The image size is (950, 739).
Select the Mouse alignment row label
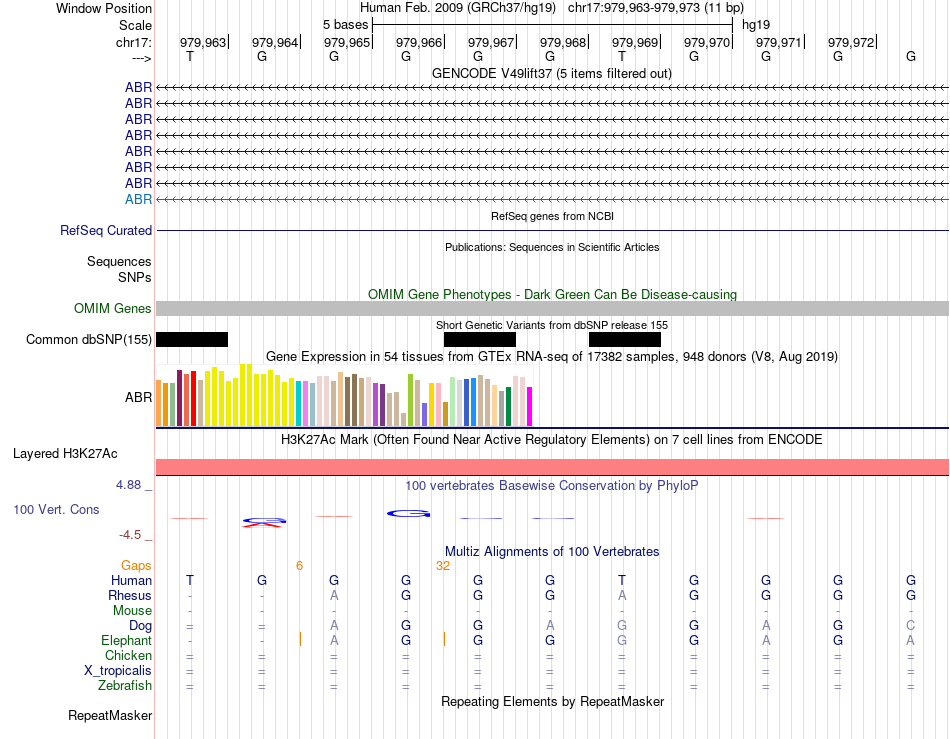click(132, 610)
